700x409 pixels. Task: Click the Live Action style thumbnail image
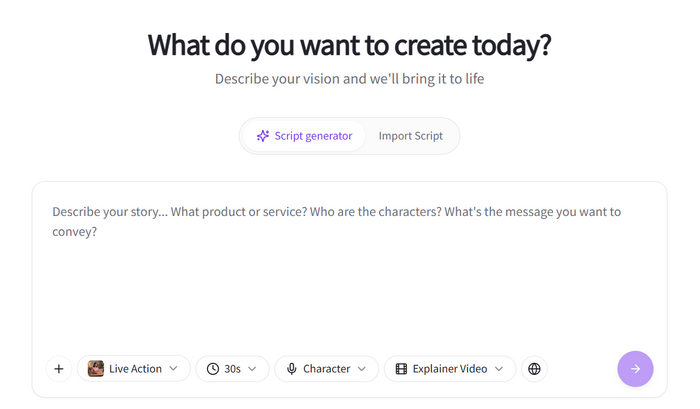[96, 369]
